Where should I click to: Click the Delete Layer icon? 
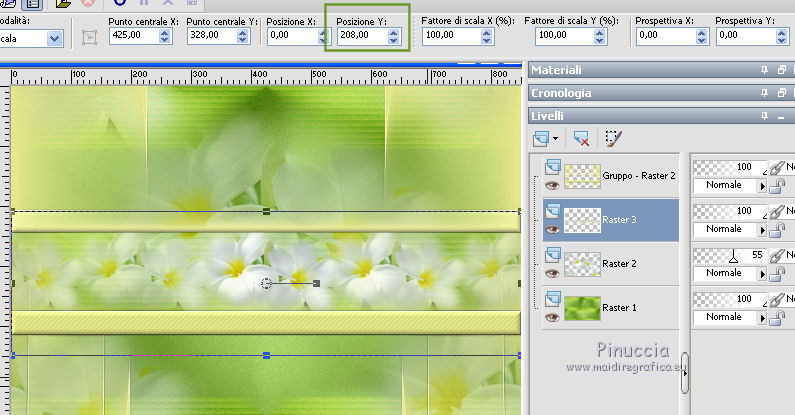coord(581,138)
